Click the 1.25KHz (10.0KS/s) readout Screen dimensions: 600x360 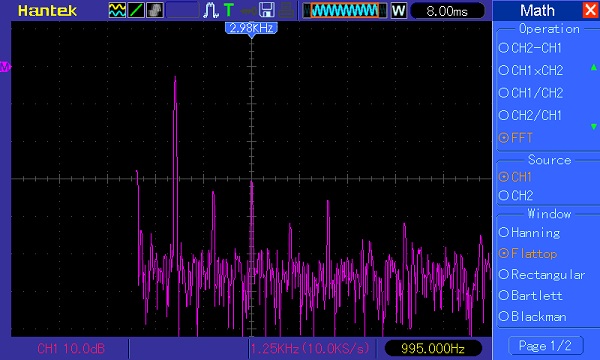pos(310,349)
